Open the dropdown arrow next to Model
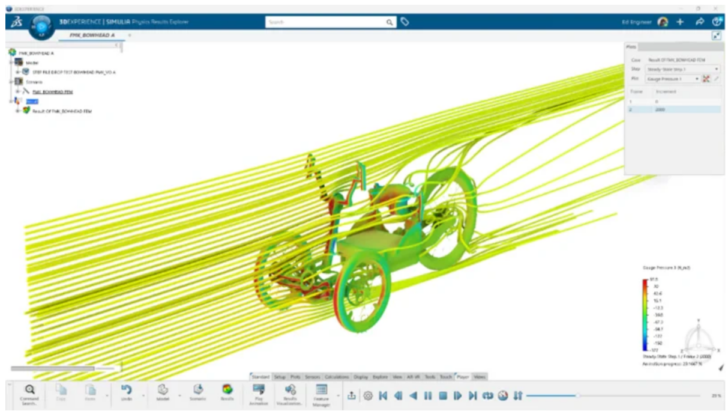 180,396
